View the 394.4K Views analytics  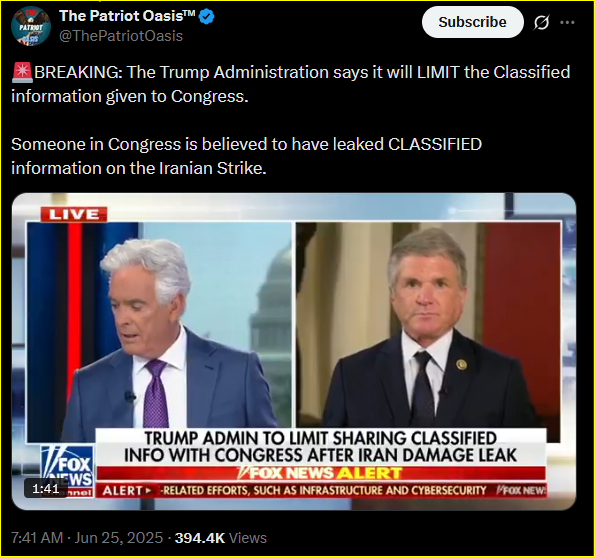pyautogui.click(x=220, y=538)
